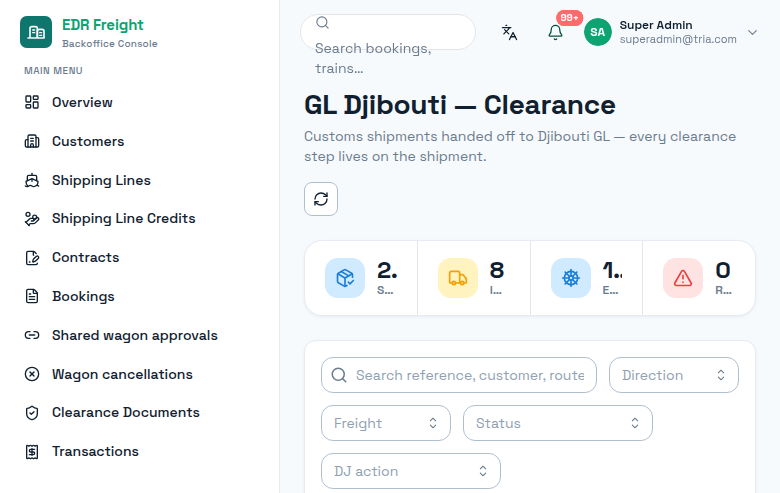Viewport: 780px width, 493px height.
Task: Click the yellow truck stat card icon
Action: [458, 278]
